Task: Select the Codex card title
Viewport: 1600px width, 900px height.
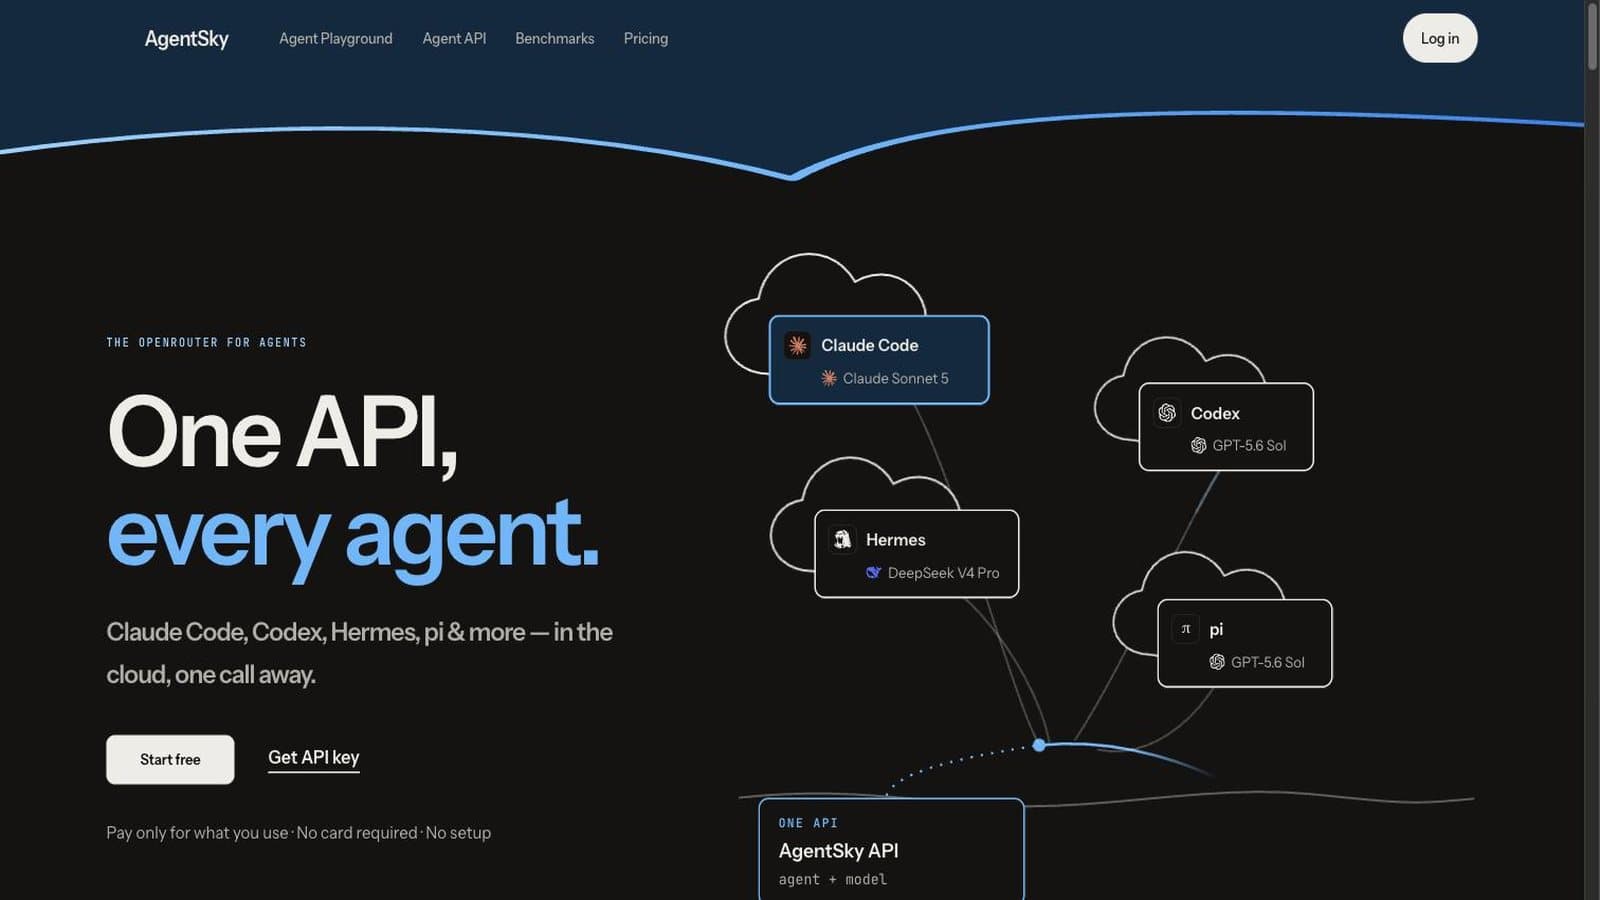Action: pyautogui.click(x=1215, y=413)
